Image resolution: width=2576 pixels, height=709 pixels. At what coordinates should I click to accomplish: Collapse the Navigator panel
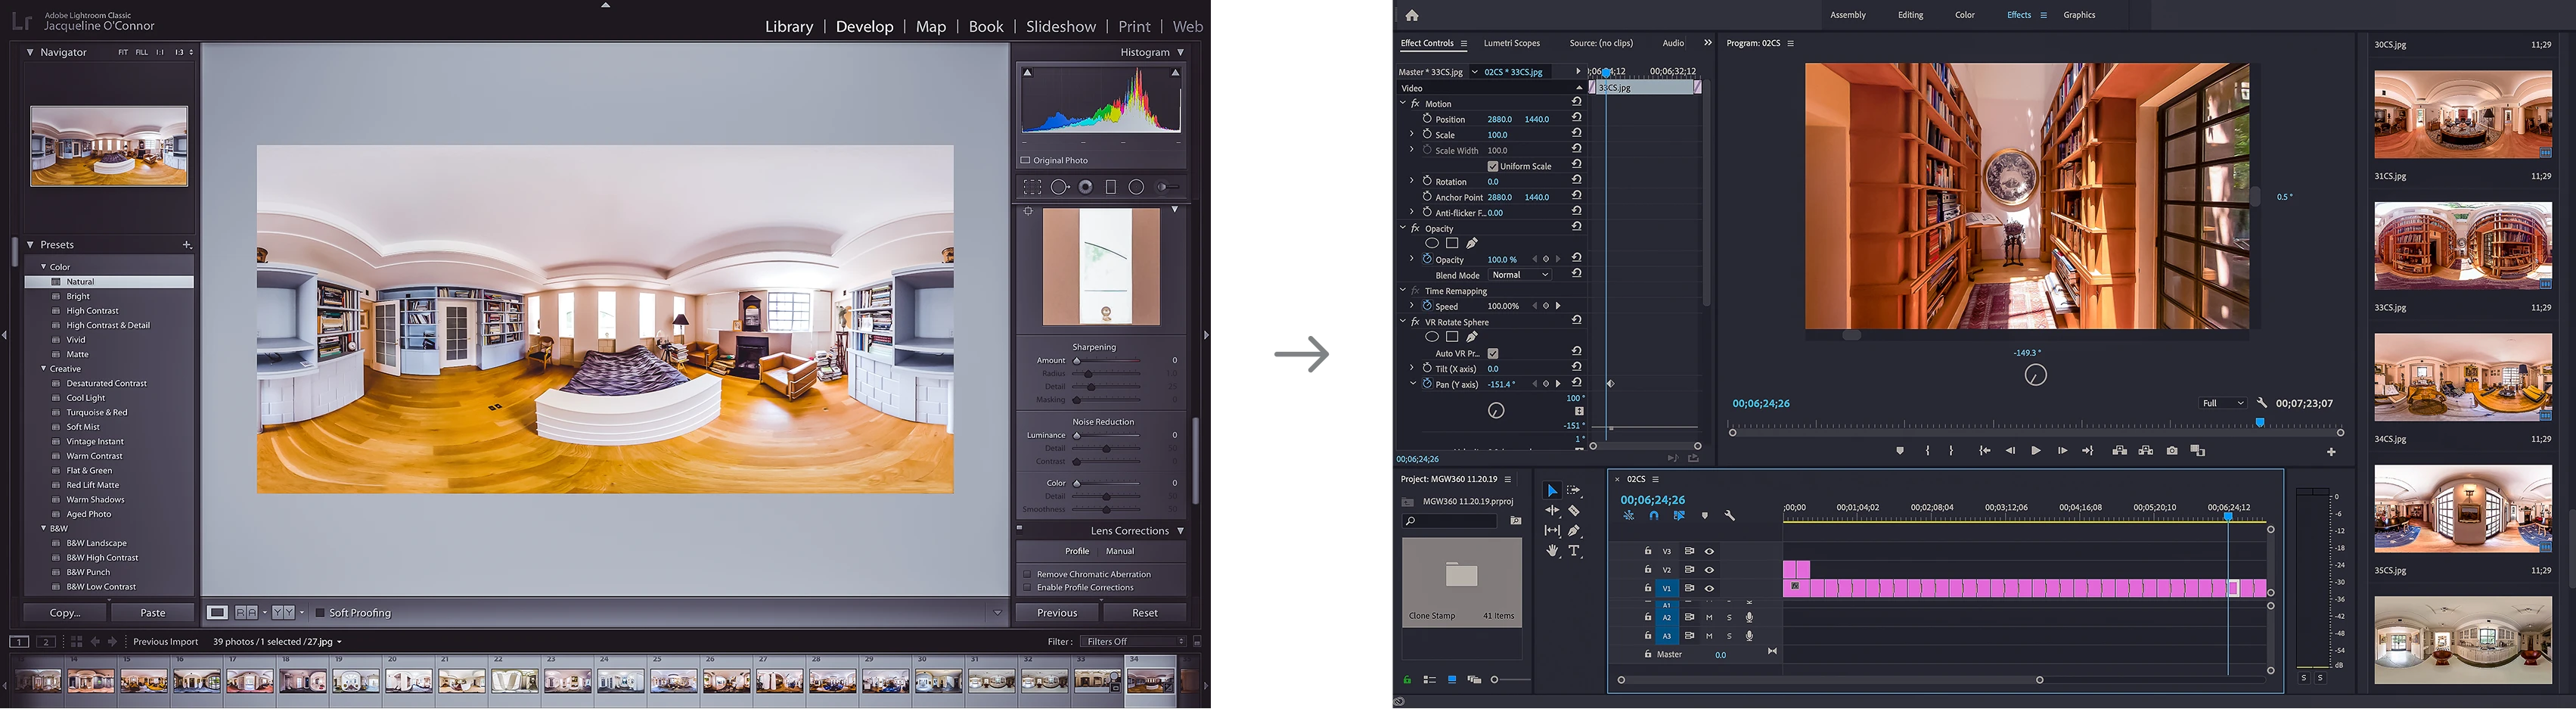point(30,52)
